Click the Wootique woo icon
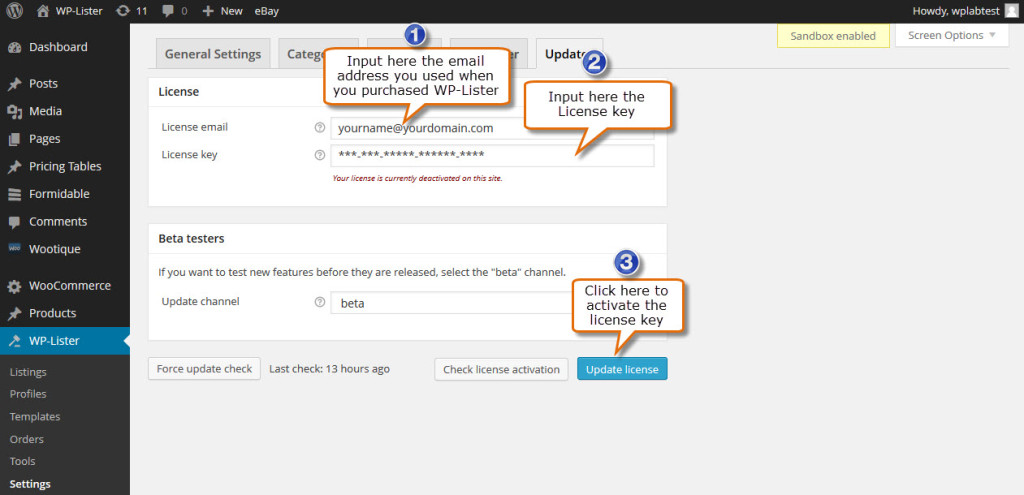This screenshot has height=495, width=1024. pyautogui.click(x=14, y=249)
